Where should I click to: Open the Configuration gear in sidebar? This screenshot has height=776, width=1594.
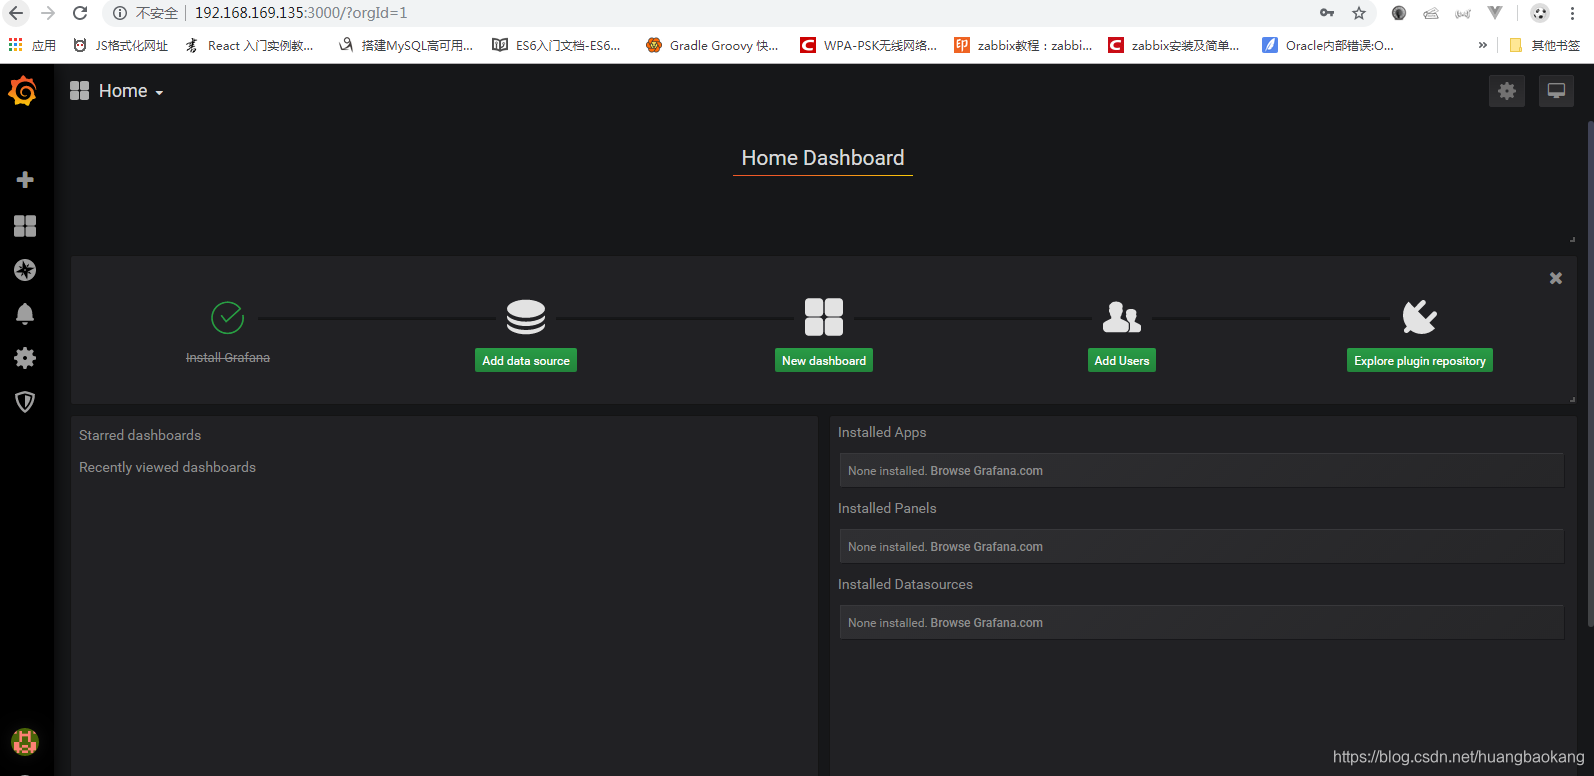[x=25, y=358]
